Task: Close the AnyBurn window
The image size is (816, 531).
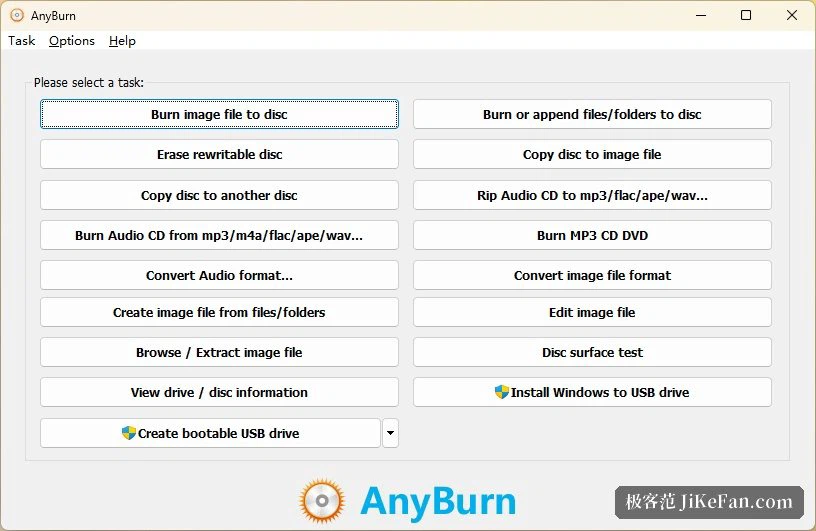Action: (792, 15)
